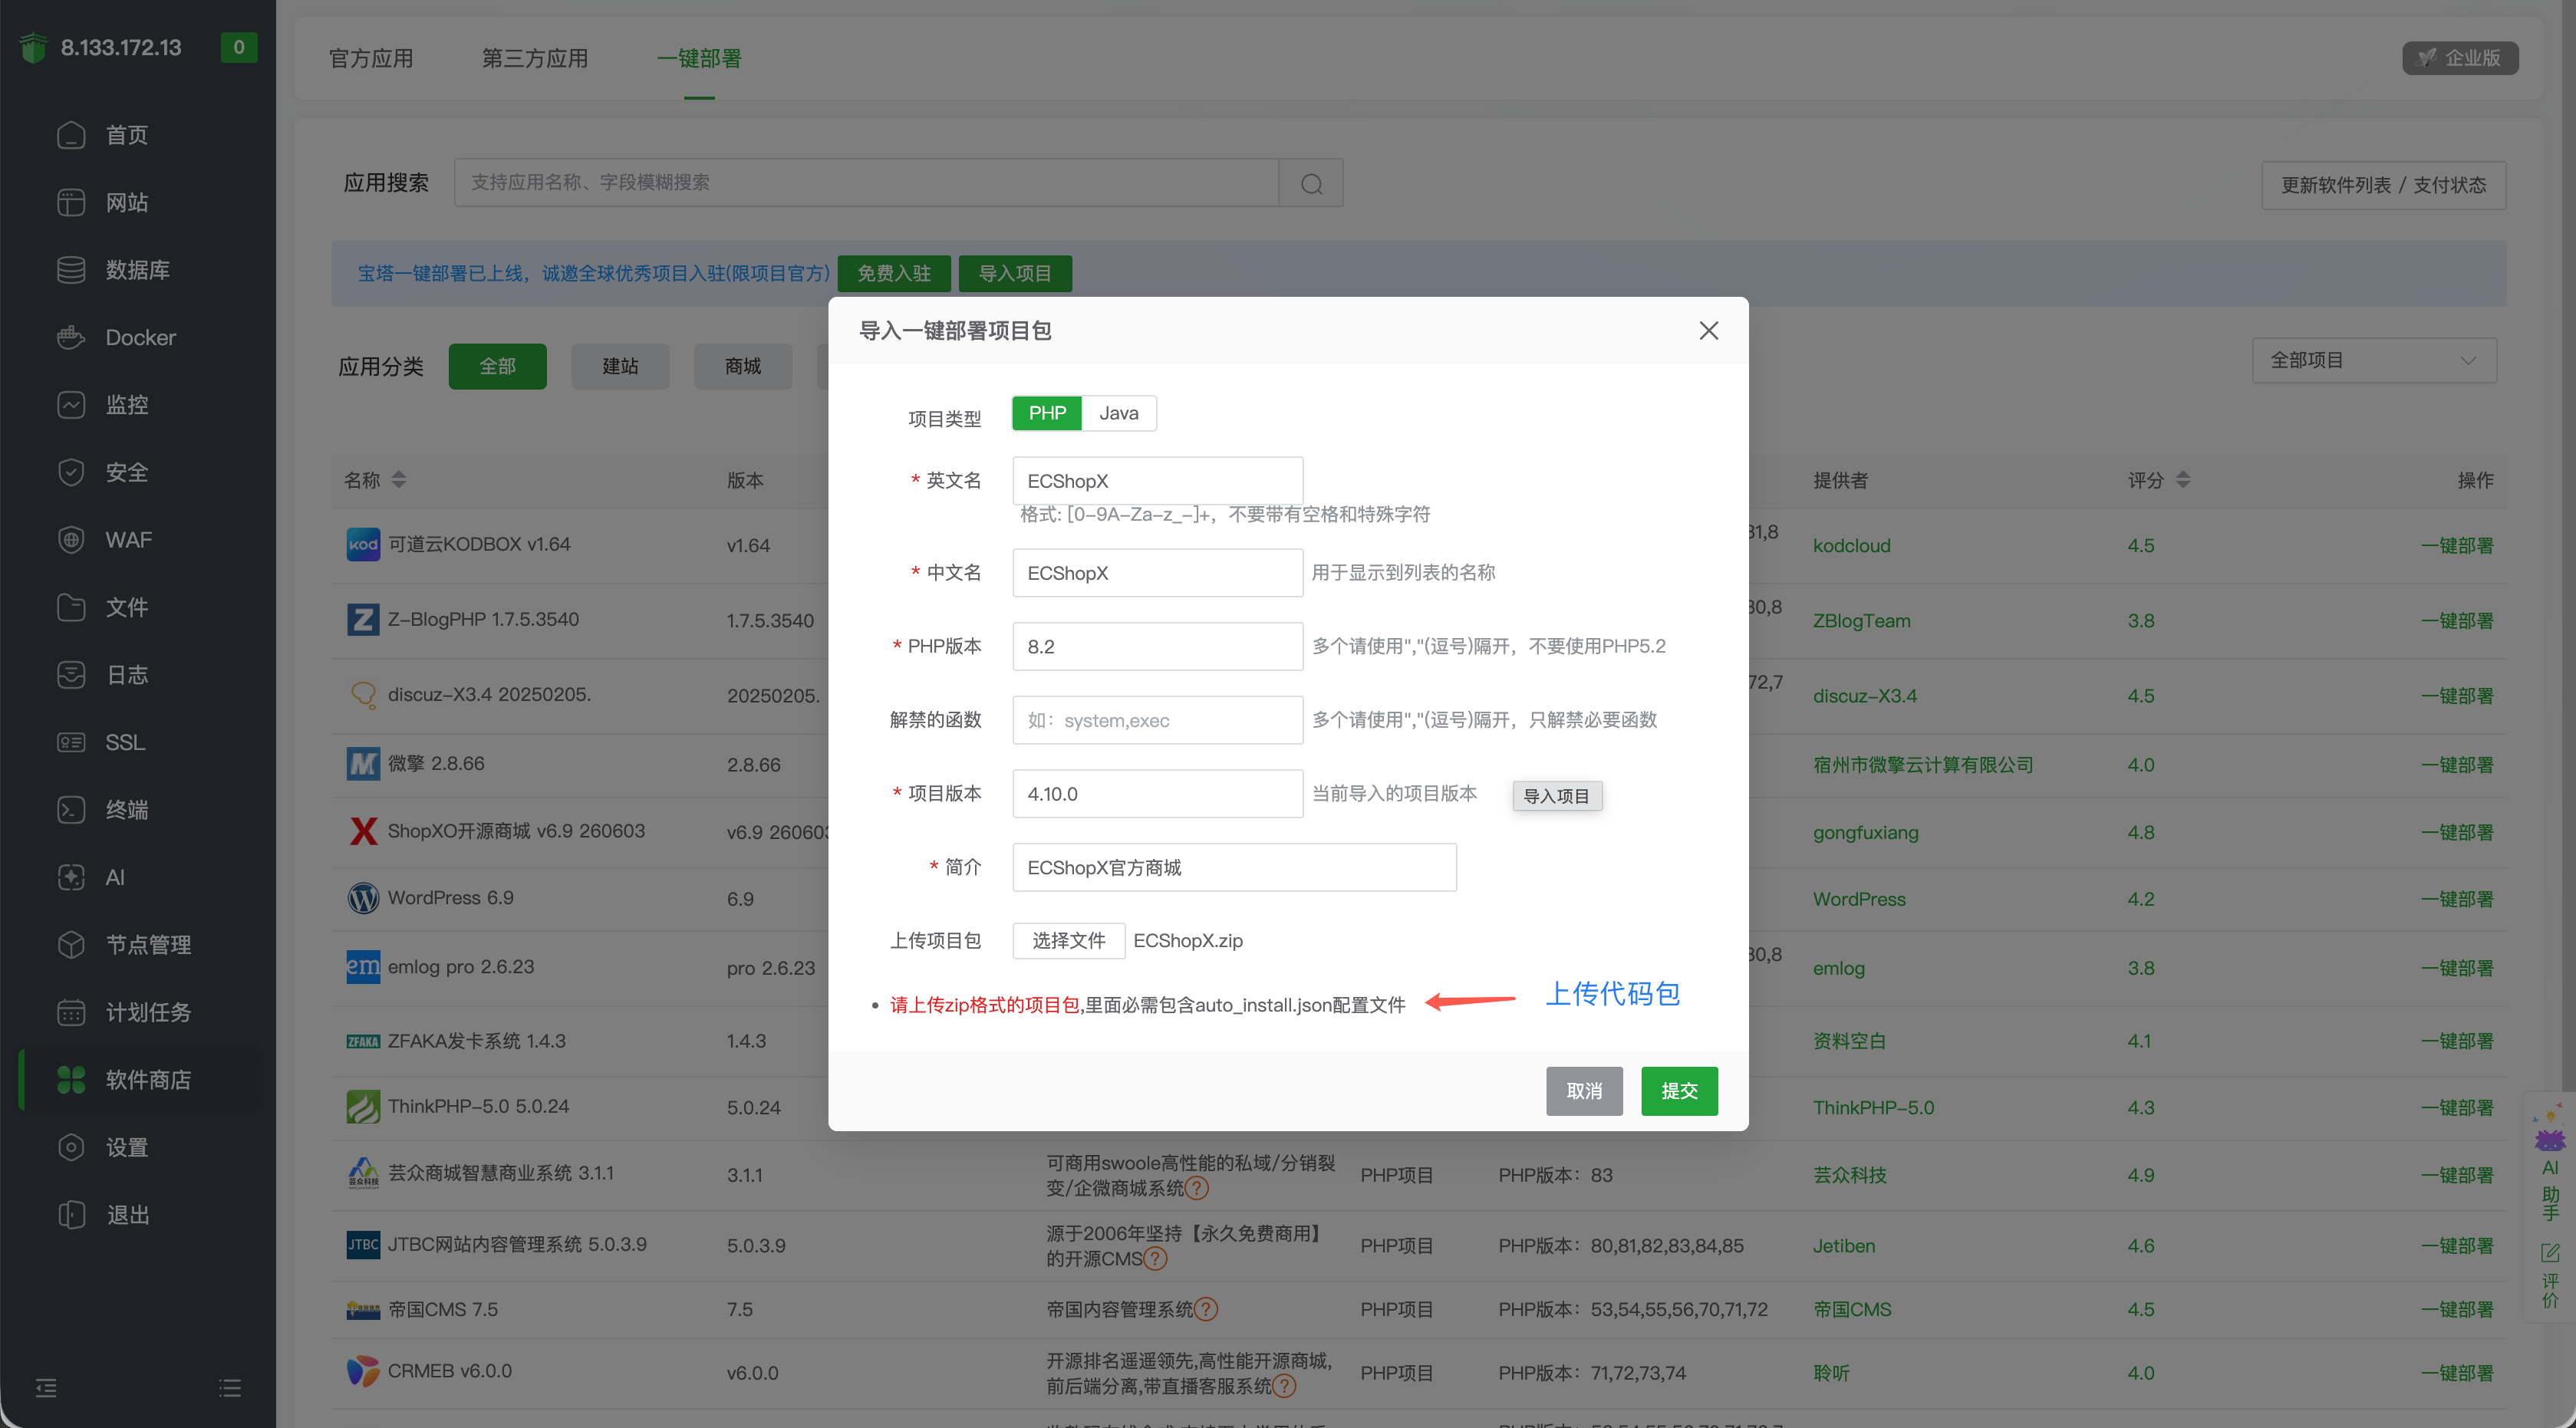
Task: Open the 数据库 database icon in sidebar
Action: [71, 270]
